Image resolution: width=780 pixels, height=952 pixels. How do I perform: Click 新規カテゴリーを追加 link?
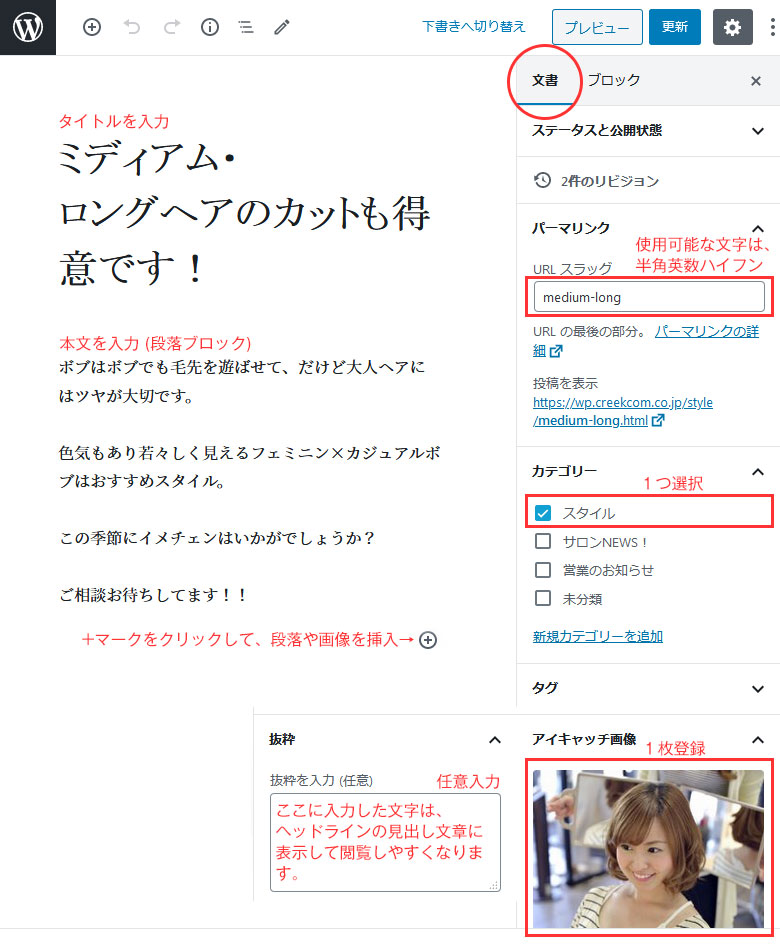(598, 636)
